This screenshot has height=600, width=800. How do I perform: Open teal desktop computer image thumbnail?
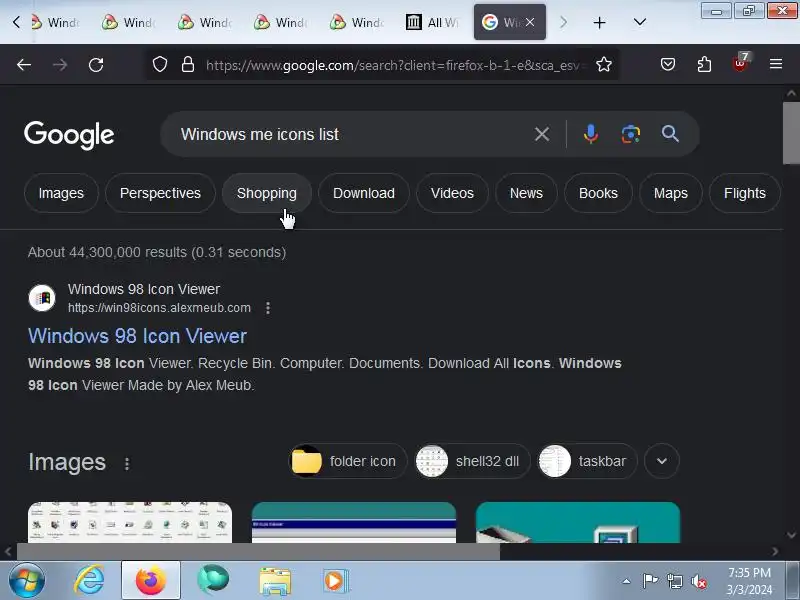578,522
